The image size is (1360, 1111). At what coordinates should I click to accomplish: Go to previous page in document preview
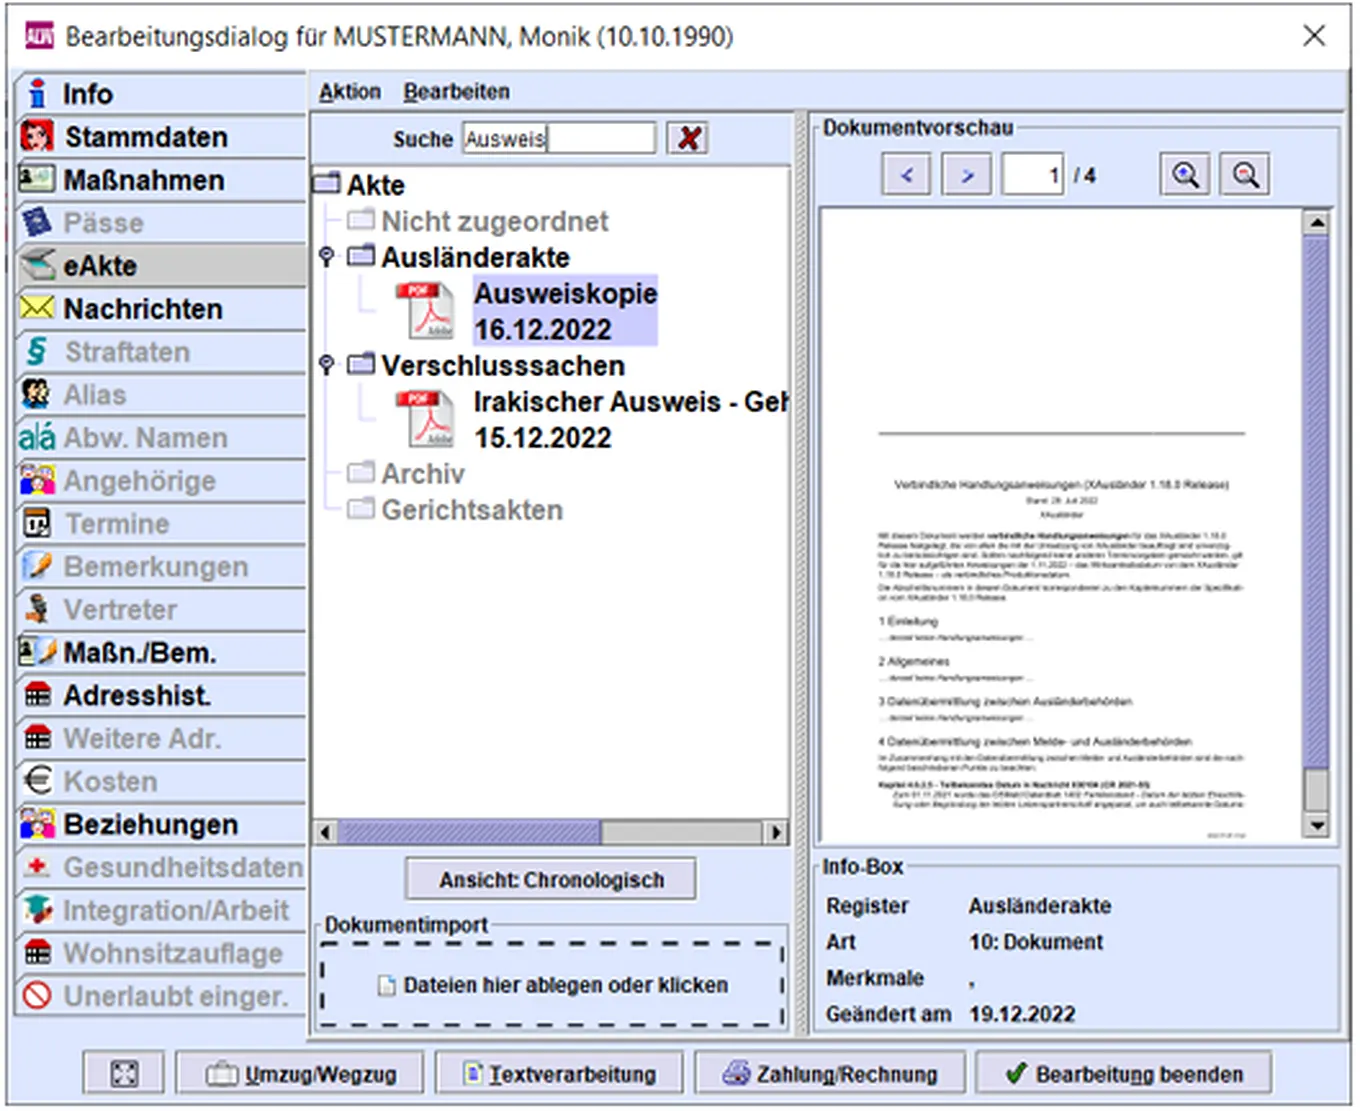point(906,175)
